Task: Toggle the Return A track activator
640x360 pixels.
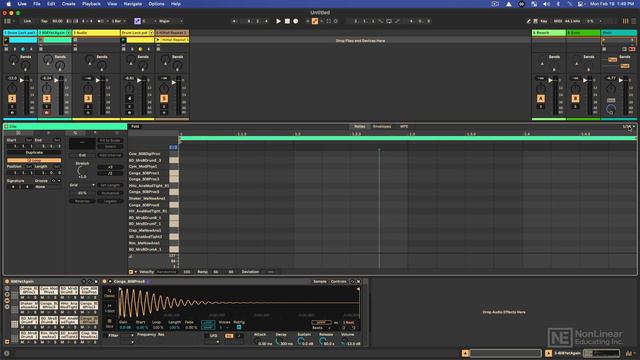Action: tap(541, 98)
